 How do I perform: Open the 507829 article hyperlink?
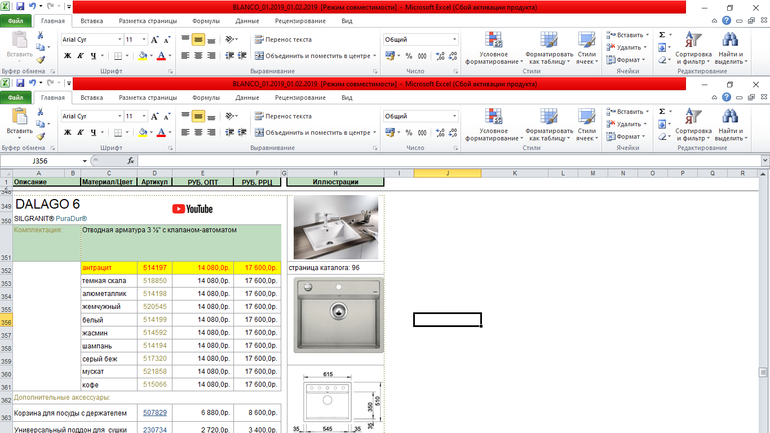155,412
